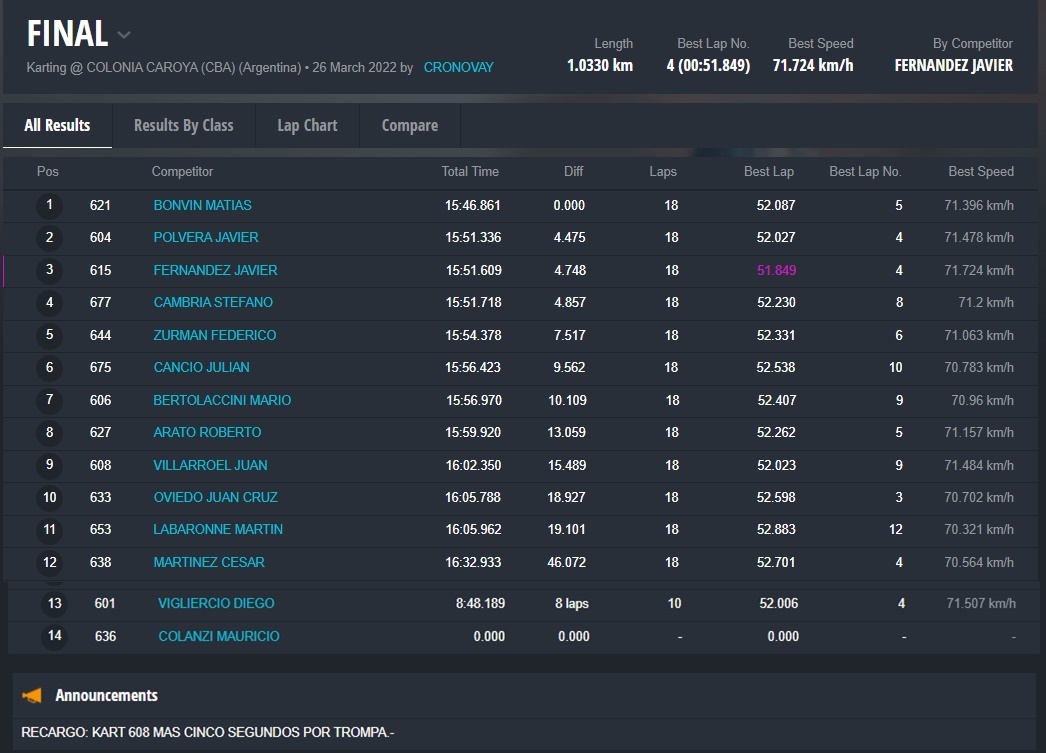Select VILLARROEL JUAN competitor link
Viewport: 1046px width, 753px height.
coord(210,465)
